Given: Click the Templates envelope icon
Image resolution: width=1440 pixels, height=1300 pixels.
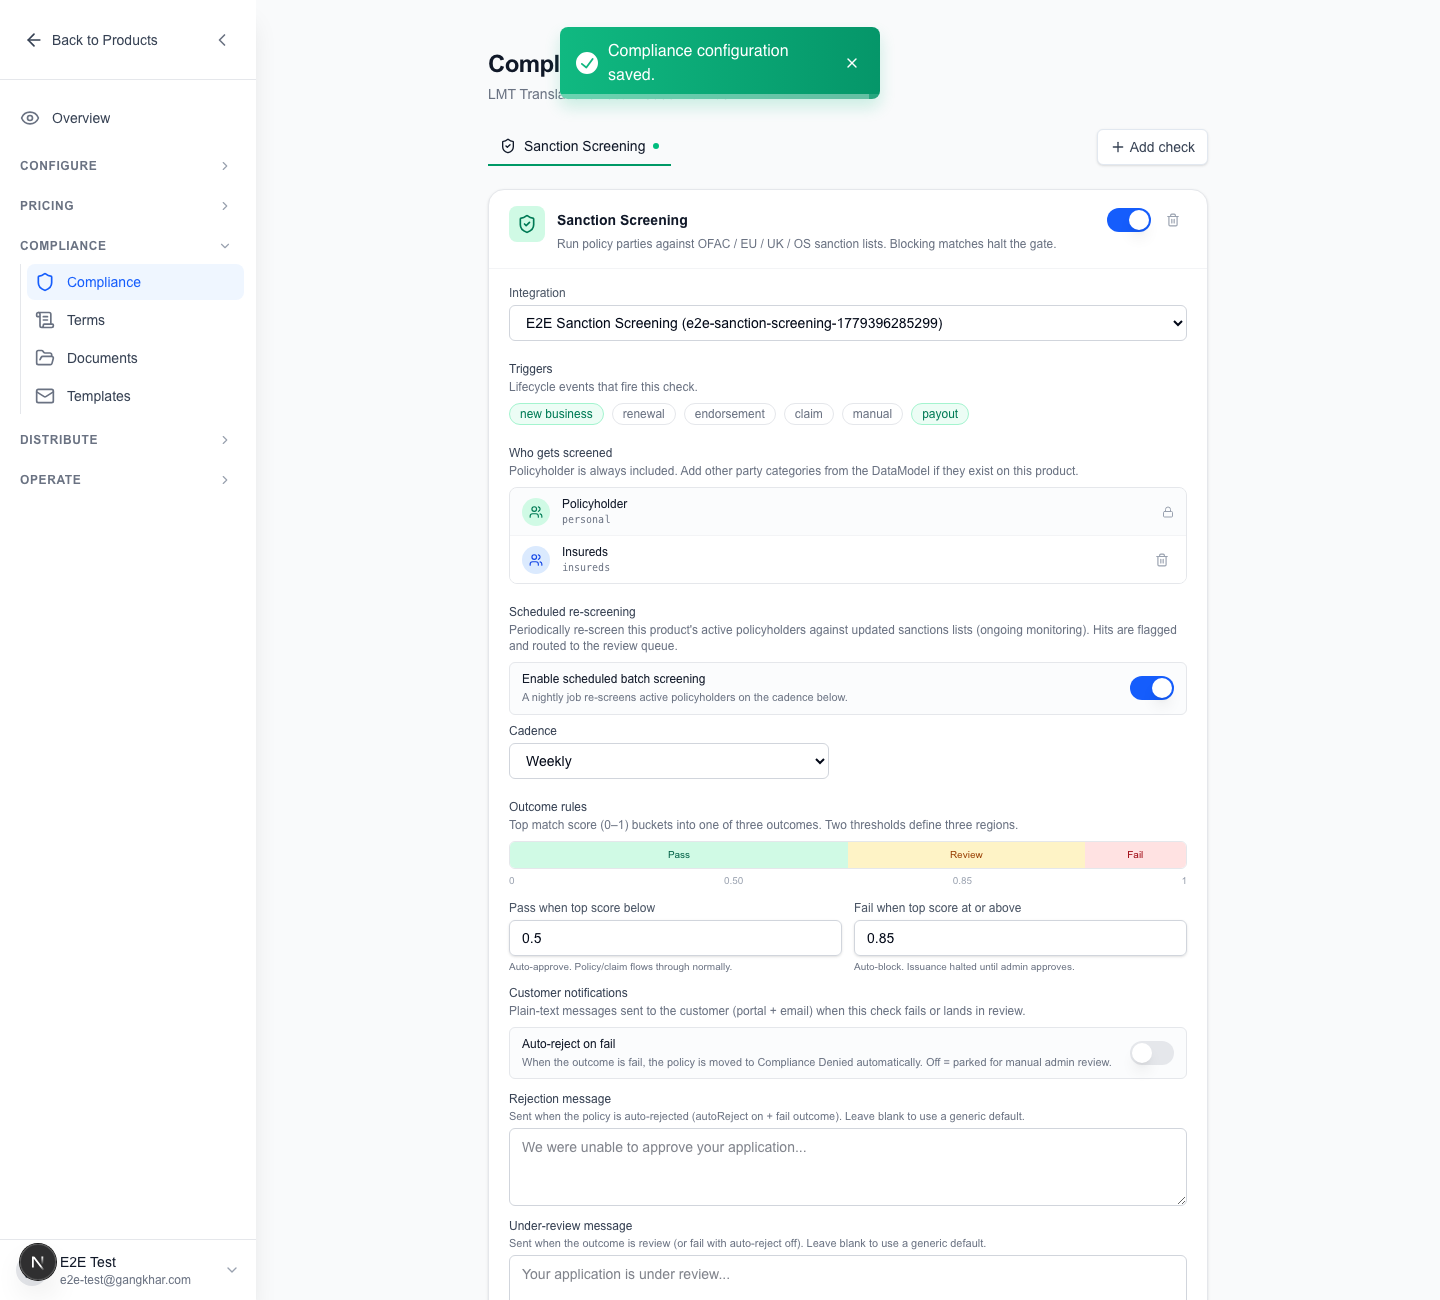Looking at the screenshot, I should (x=45, y=396).
